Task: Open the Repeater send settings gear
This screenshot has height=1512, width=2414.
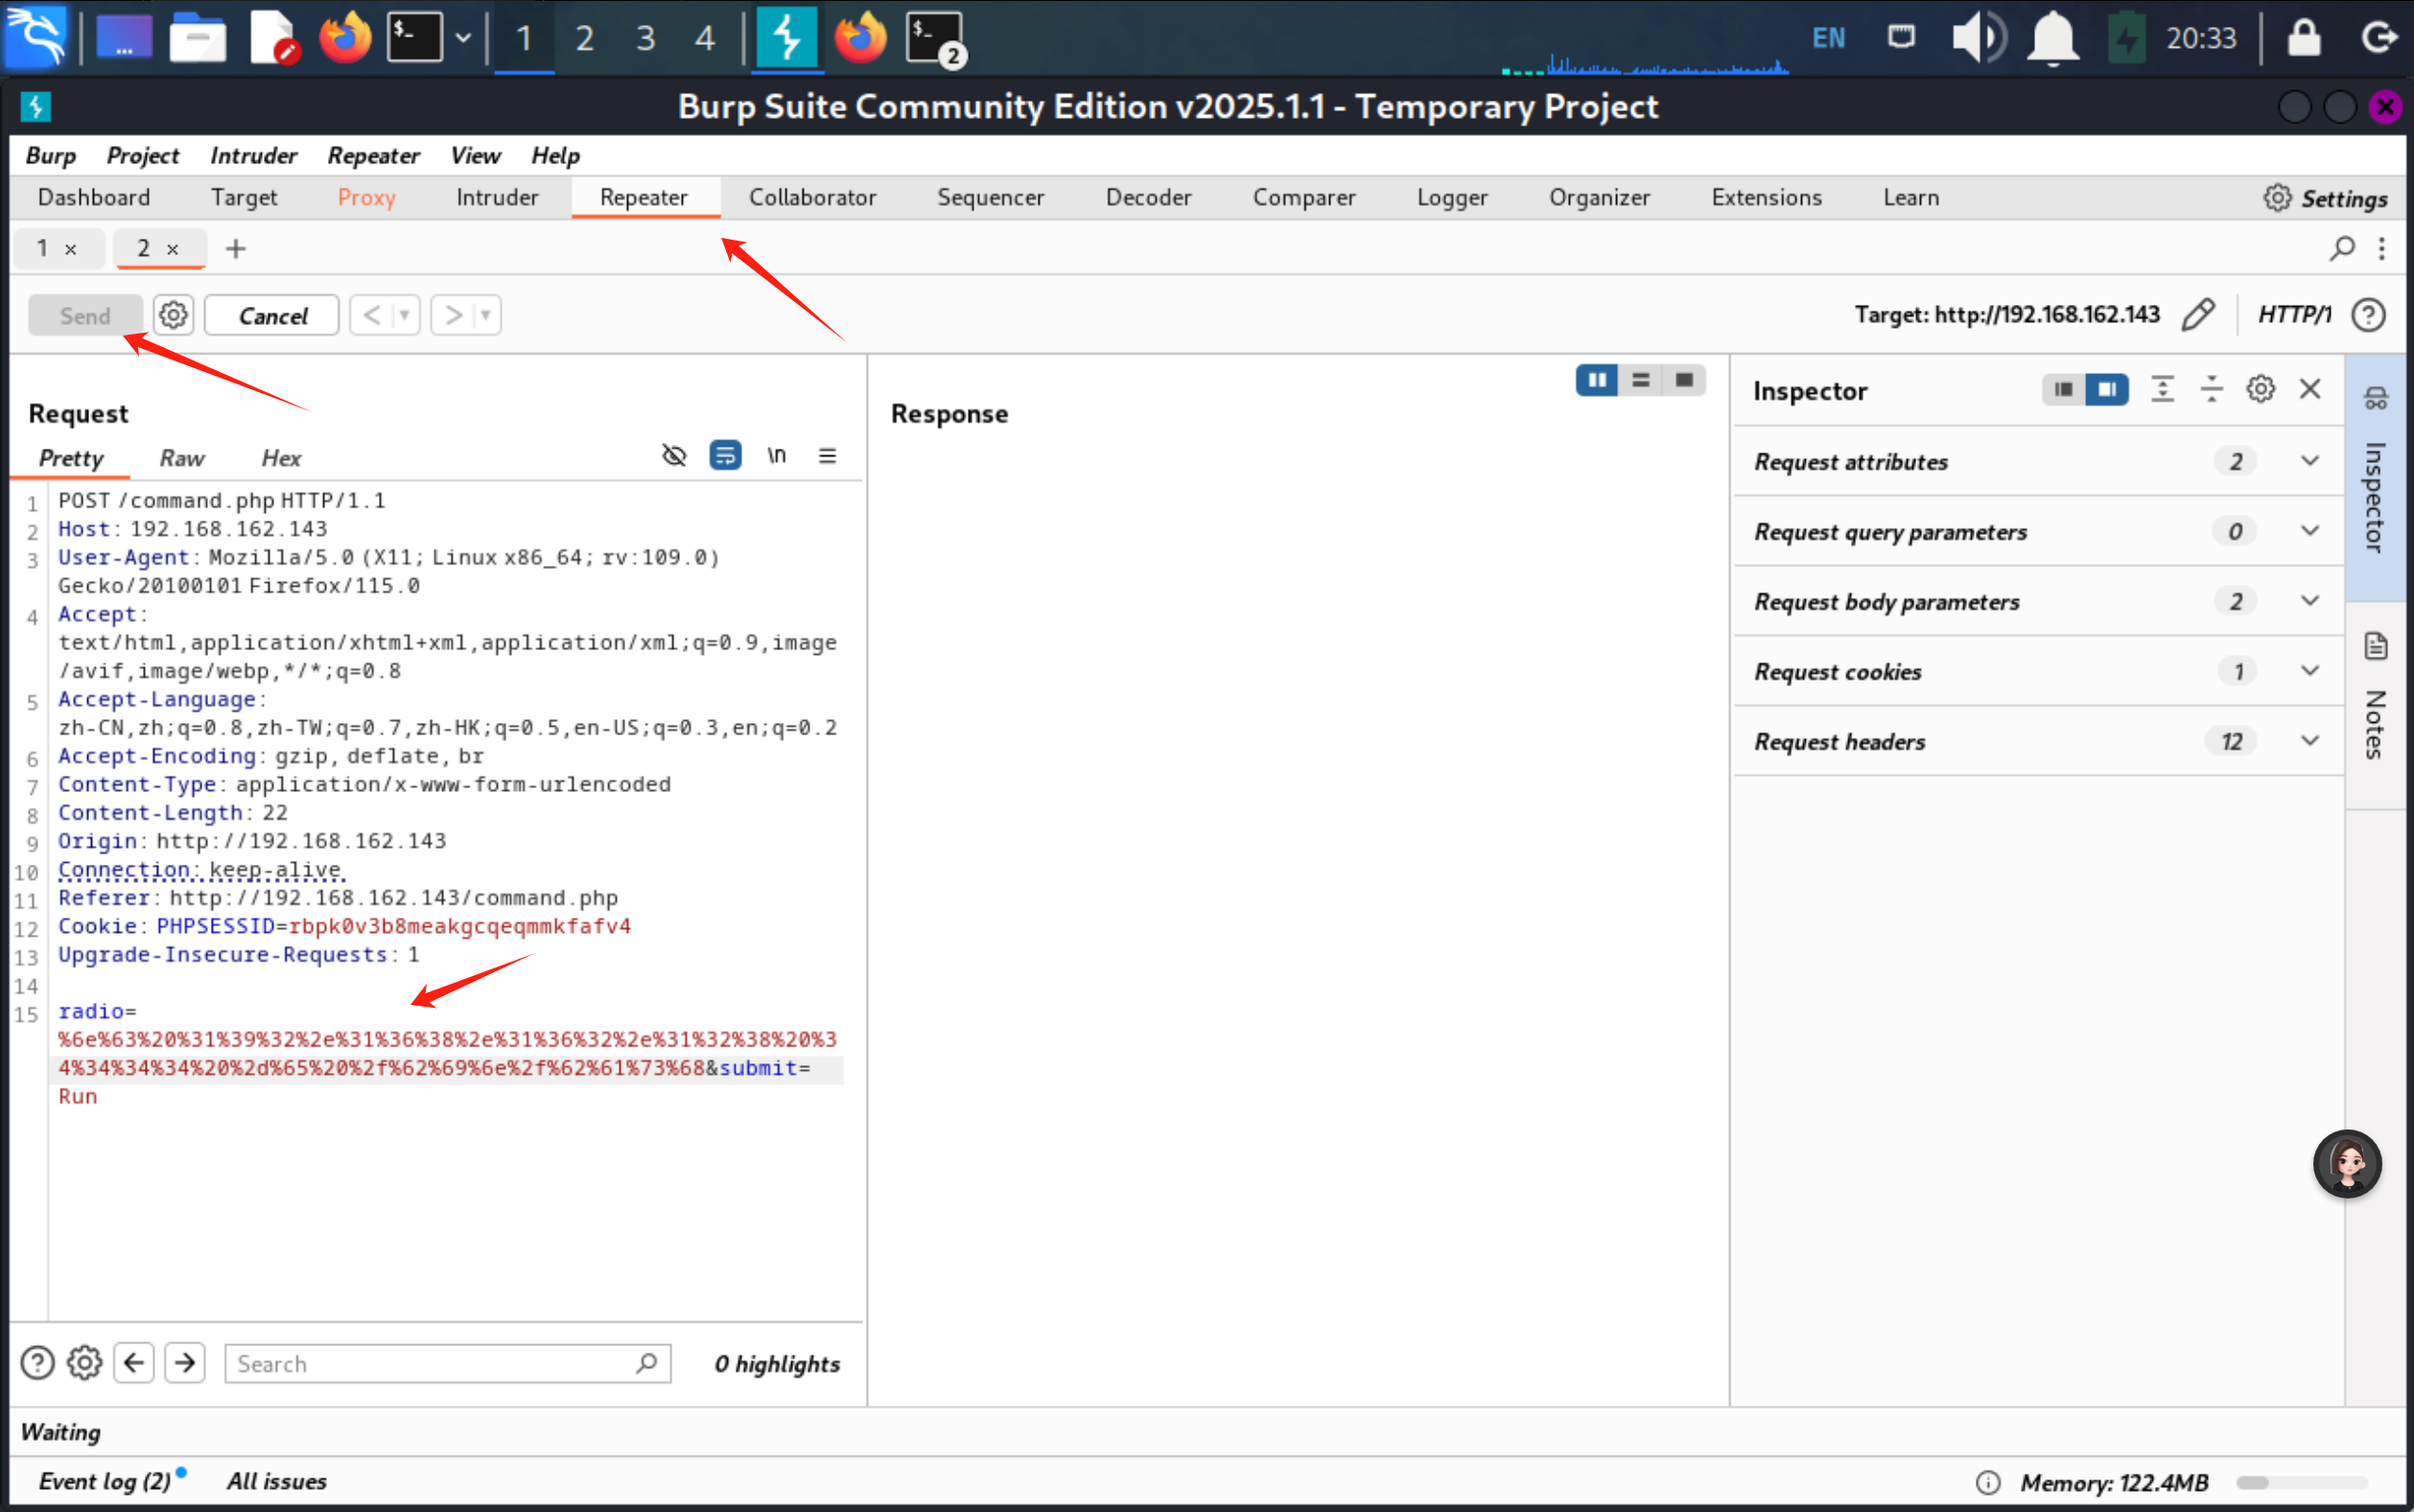Action: click(x=173, y=315)
